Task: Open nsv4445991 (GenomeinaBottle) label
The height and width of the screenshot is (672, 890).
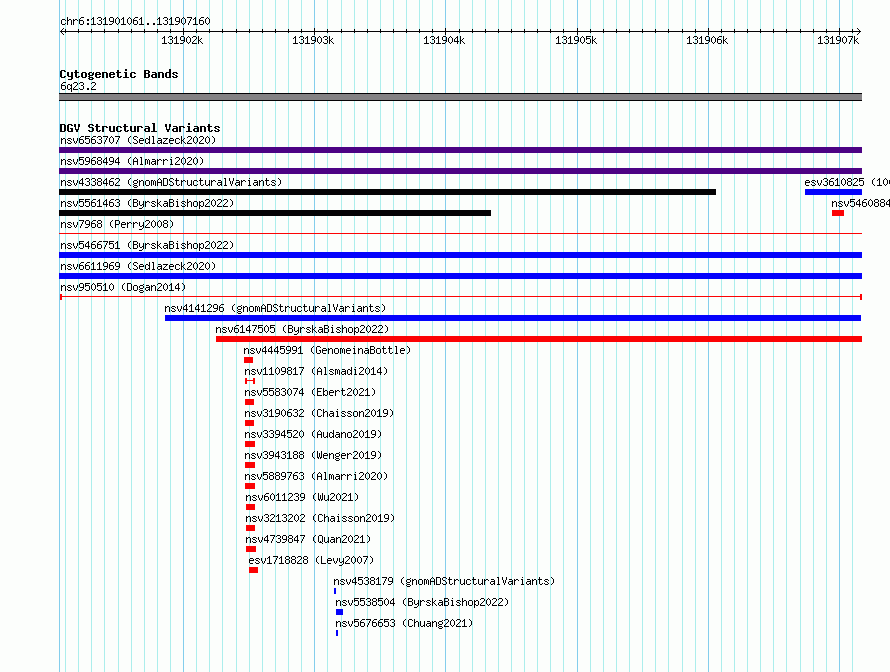Action: point(327,350)
